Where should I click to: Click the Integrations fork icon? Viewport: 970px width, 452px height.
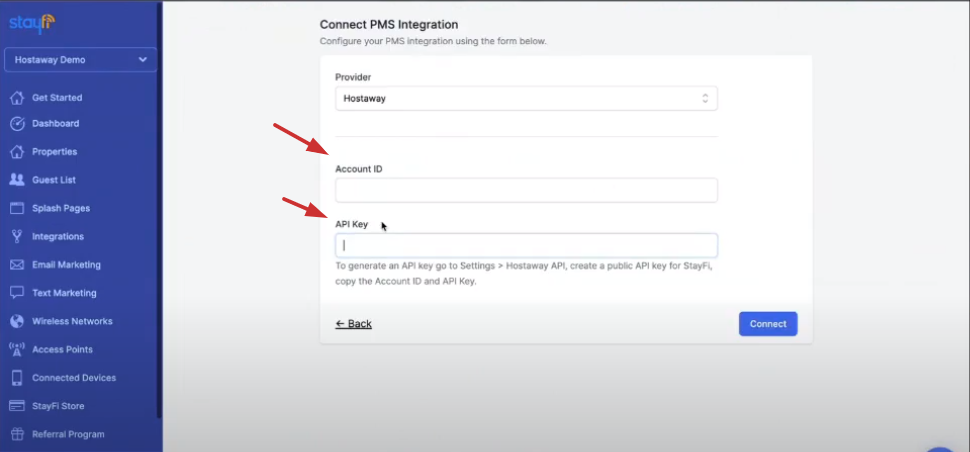tap(17, 236)
